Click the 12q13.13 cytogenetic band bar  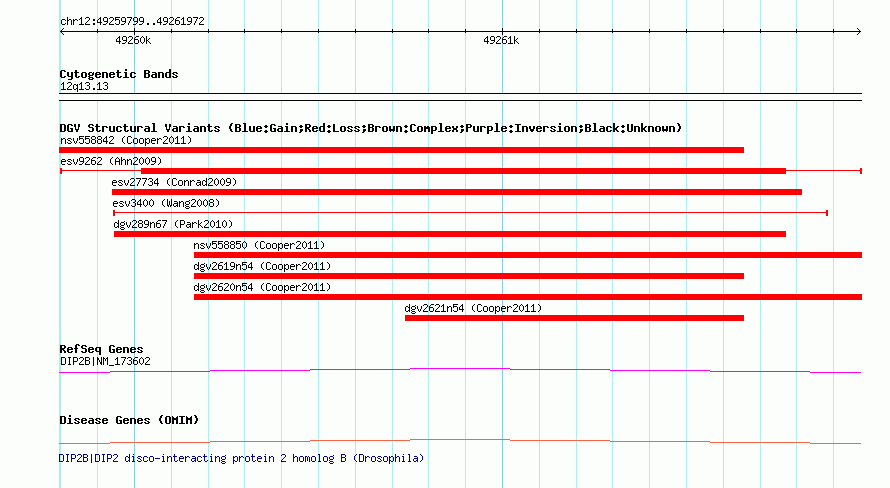pyautogui.click(x=460, y=97)
